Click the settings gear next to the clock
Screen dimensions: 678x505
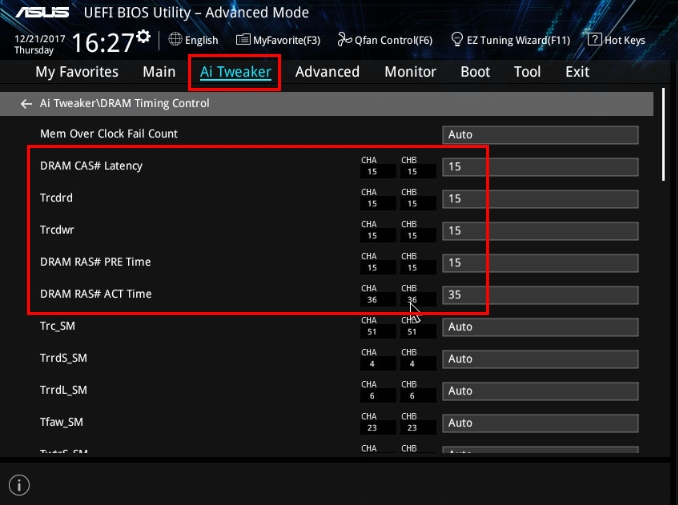tap(144, 36)
